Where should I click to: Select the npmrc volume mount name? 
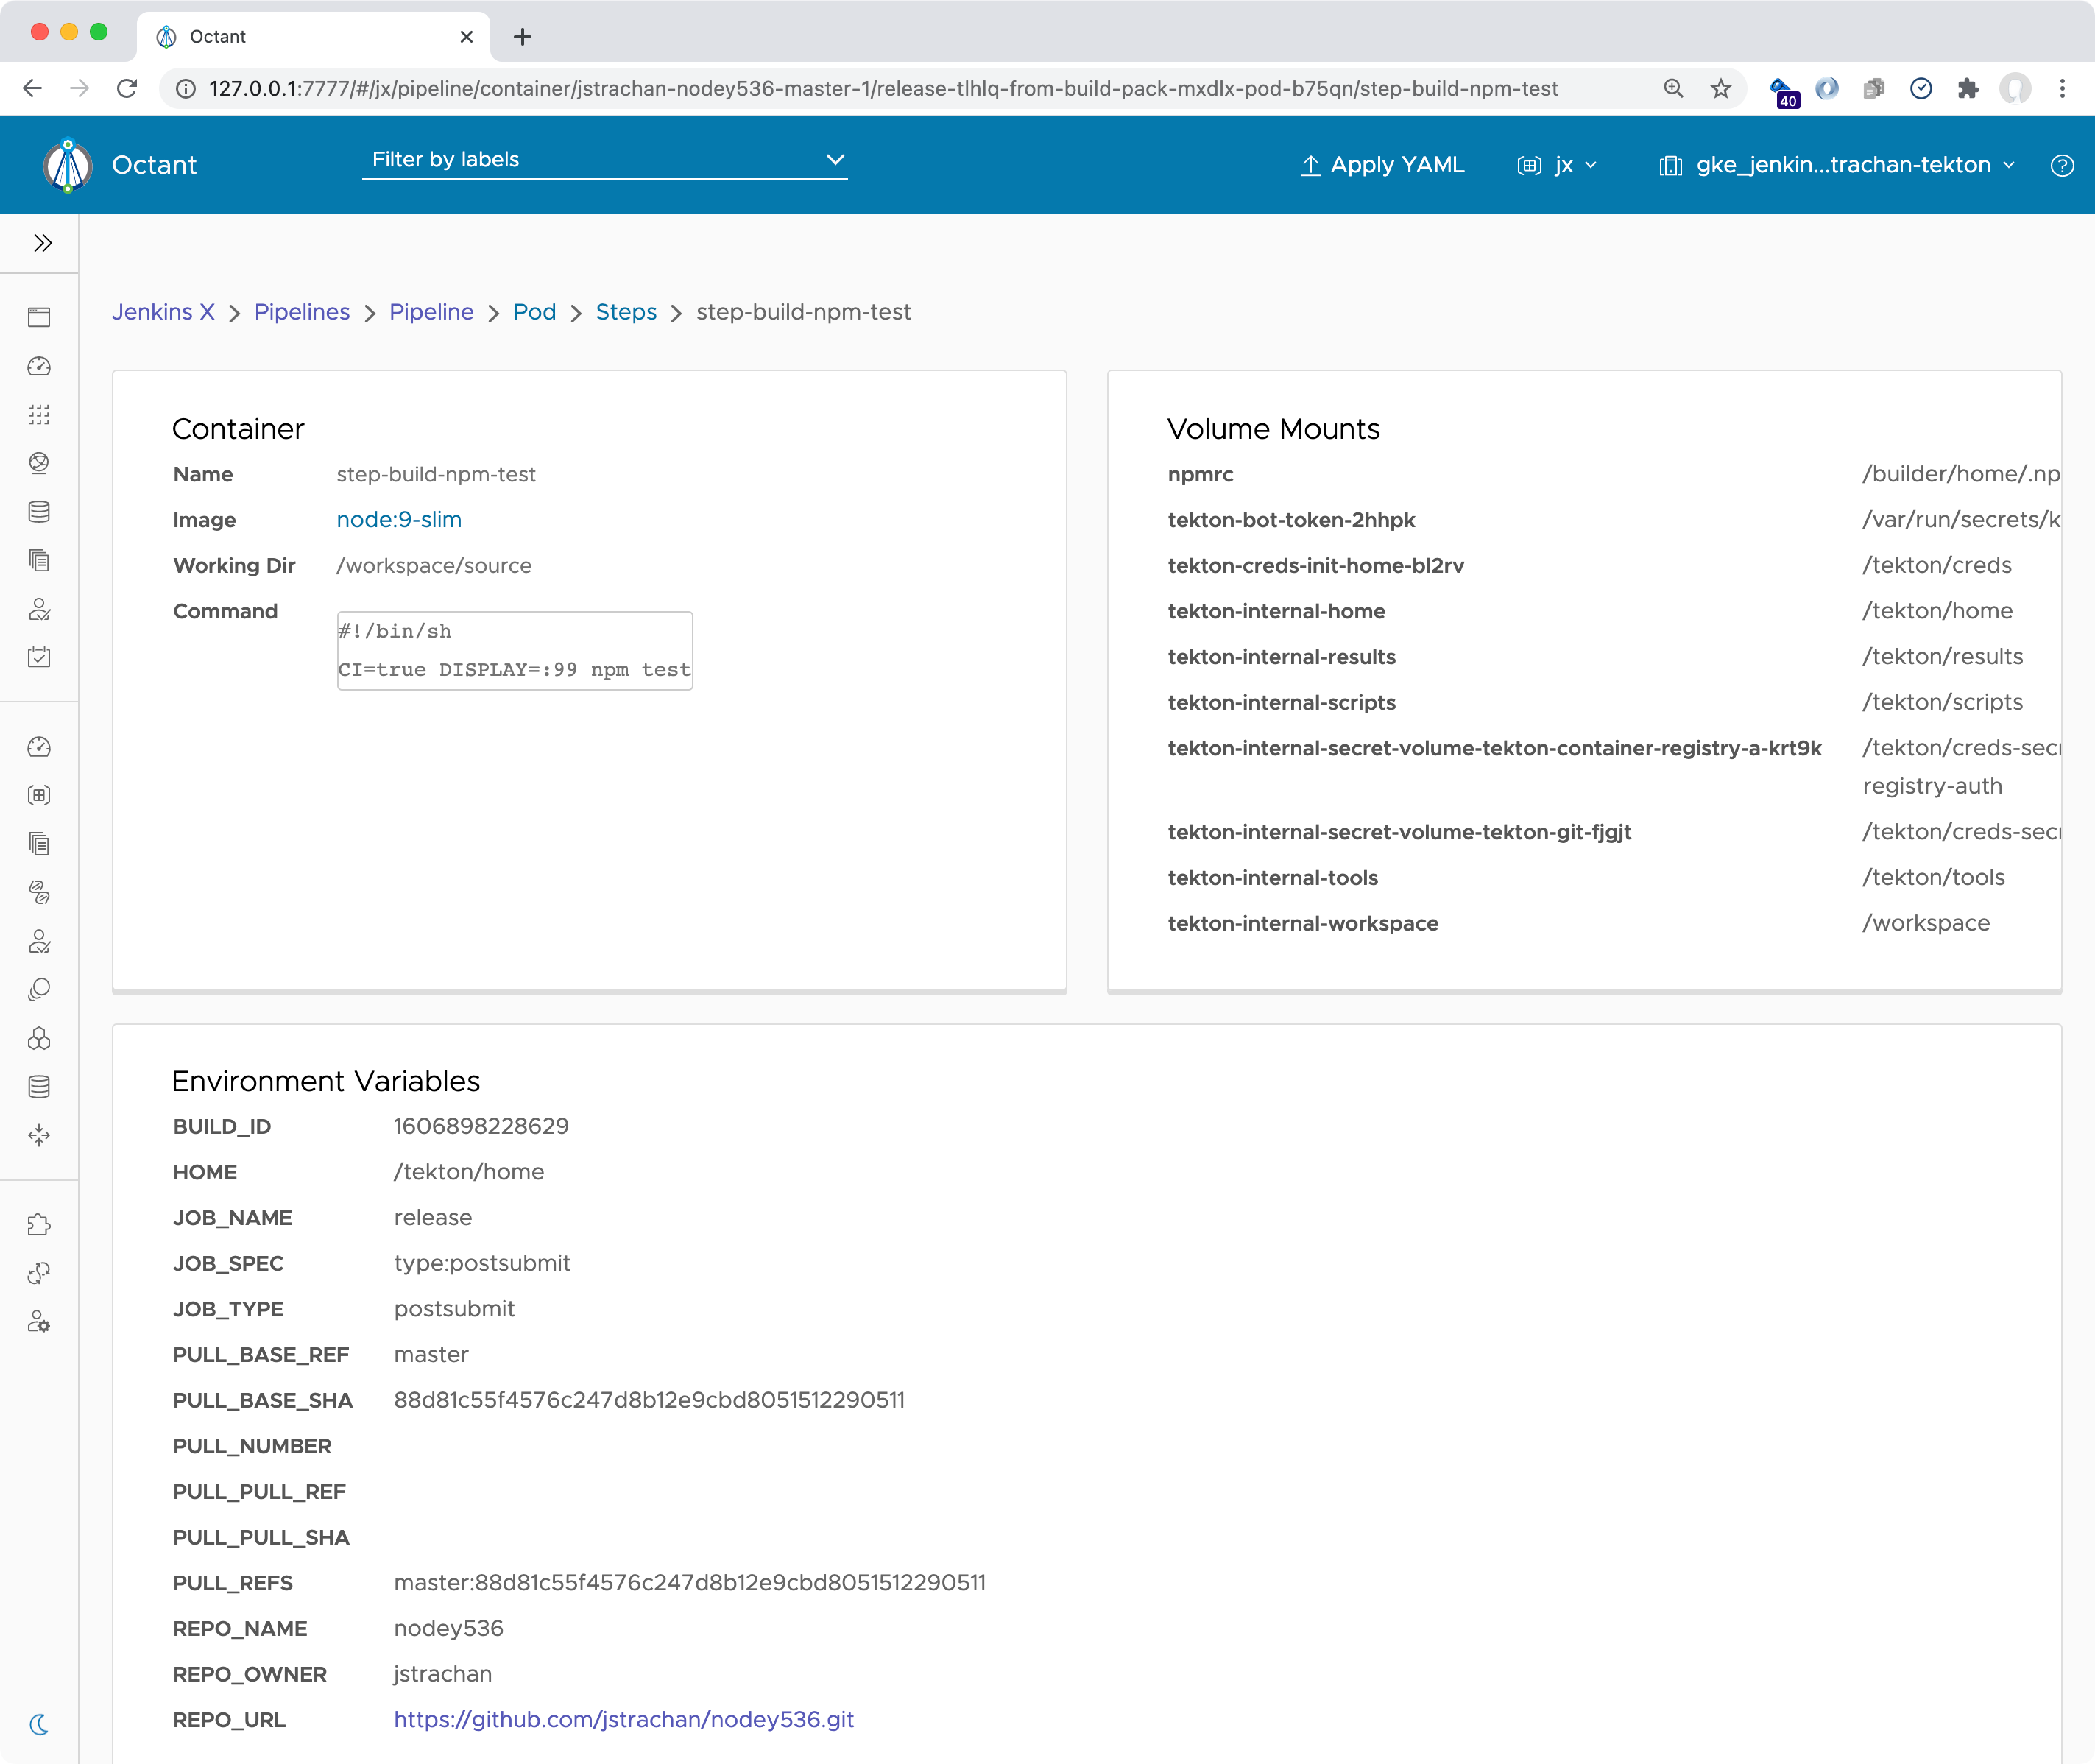pos(1200,474)
